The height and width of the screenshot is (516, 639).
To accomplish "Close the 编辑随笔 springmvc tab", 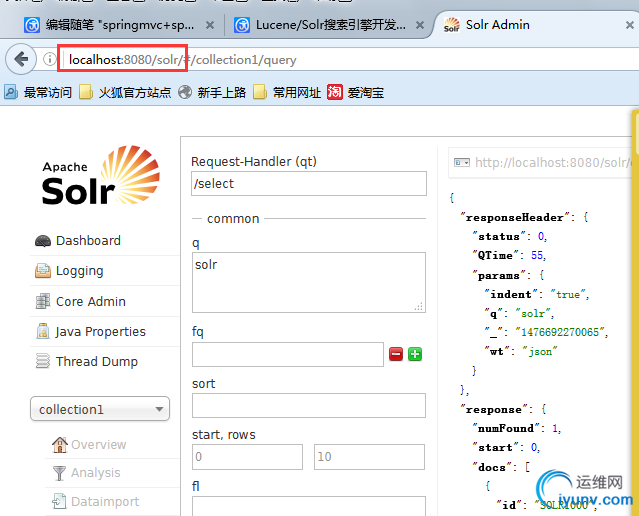I will pos(210,25).
